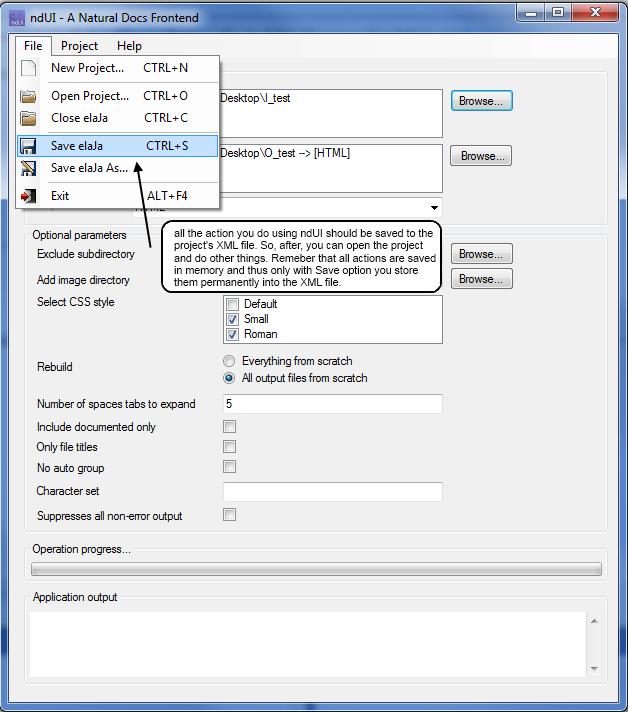Toggle the Include documented only checkbox
This screenshot has height=712, width=628.
tap(230, 427)
